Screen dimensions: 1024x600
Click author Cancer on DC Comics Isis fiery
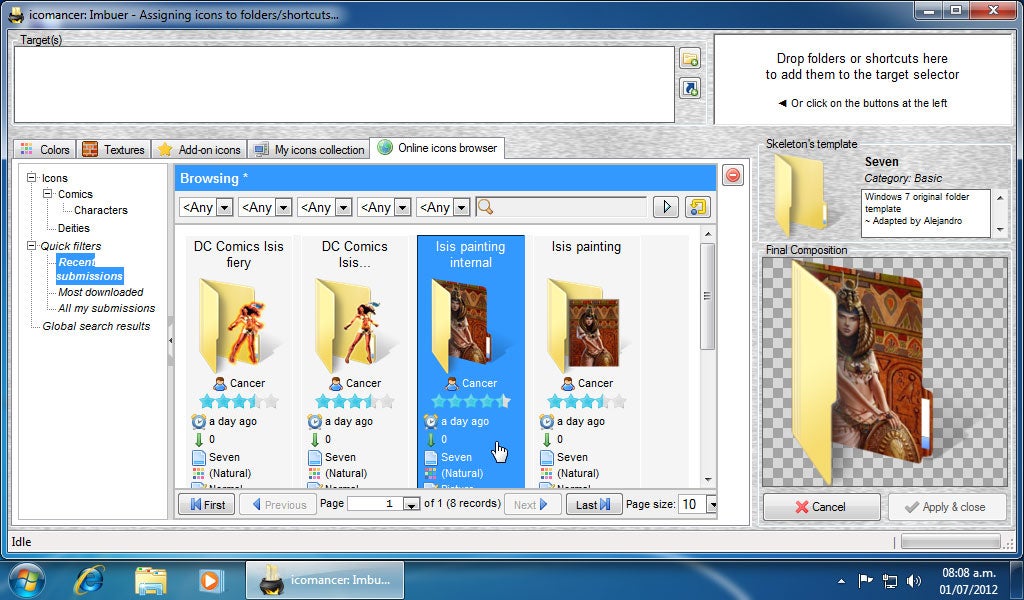coord(239,383)
